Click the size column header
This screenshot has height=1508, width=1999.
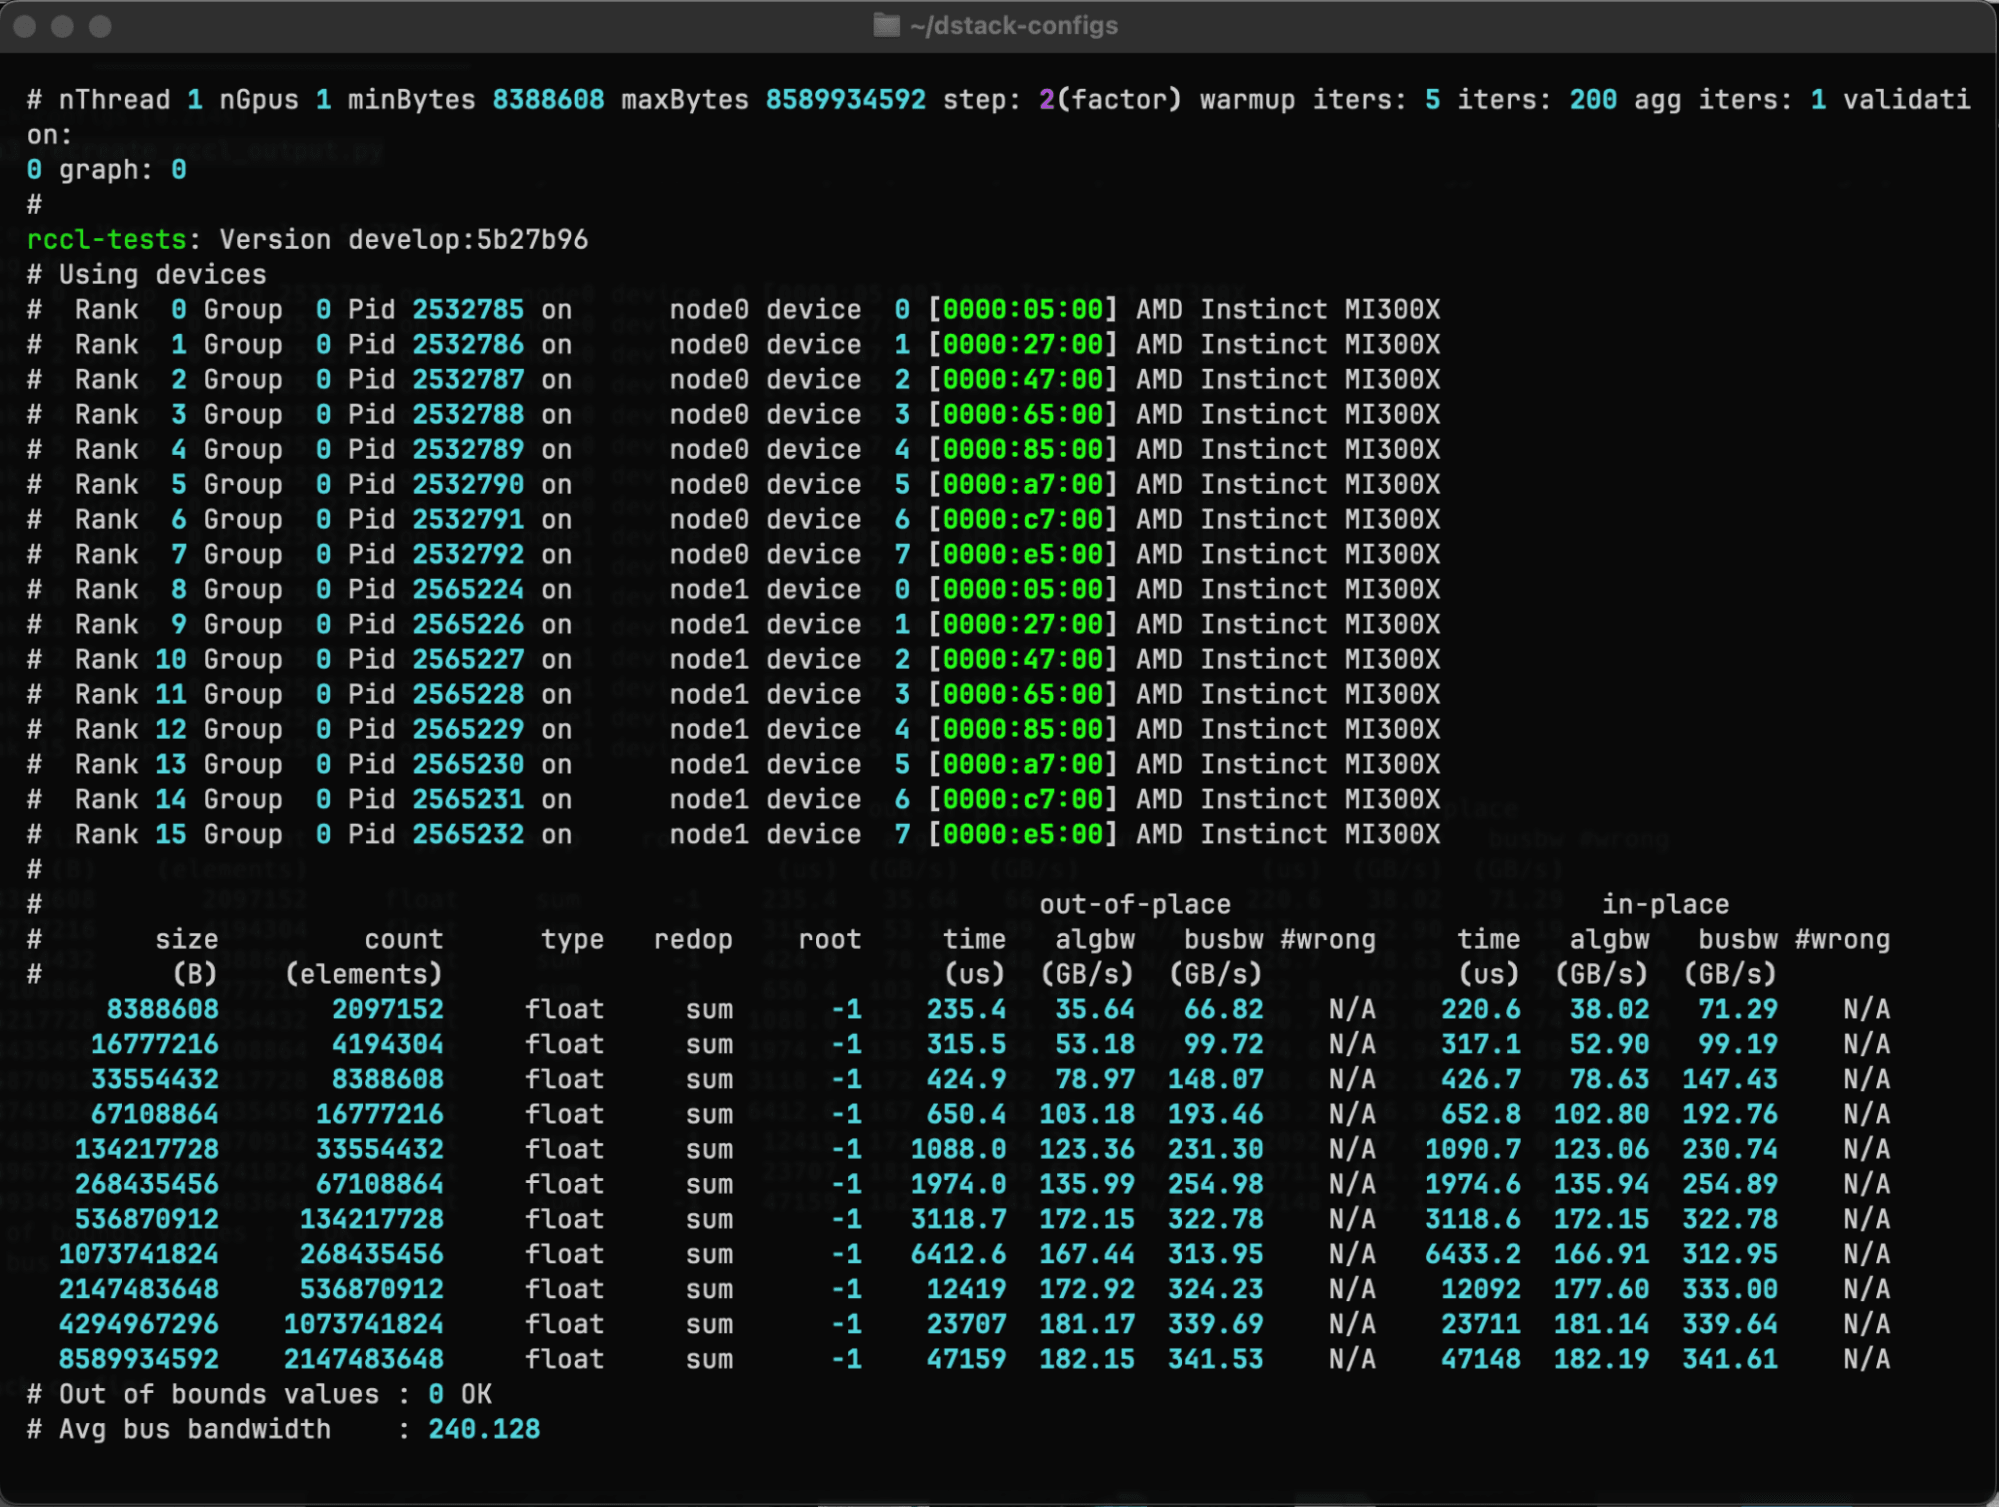(x=187, y=940)
